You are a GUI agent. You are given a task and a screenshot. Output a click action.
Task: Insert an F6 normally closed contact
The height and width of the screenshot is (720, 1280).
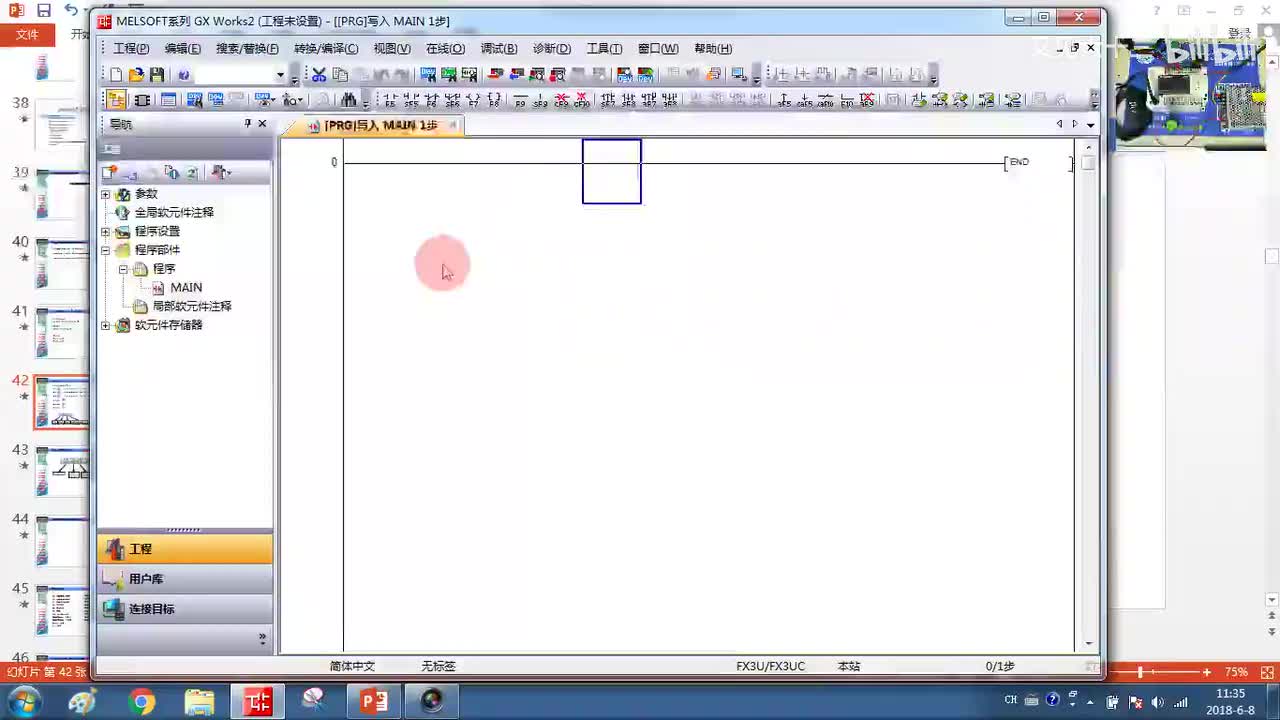tap(432, 101)
